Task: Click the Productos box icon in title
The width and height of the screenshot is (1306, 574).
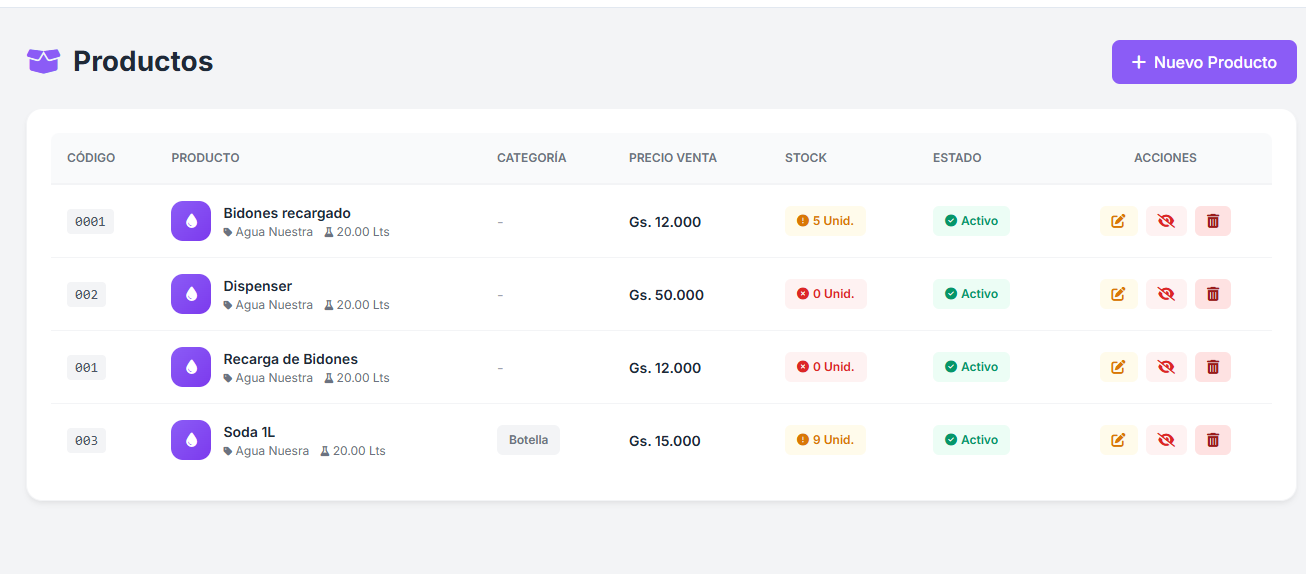Action: click(x=43, y=62)
